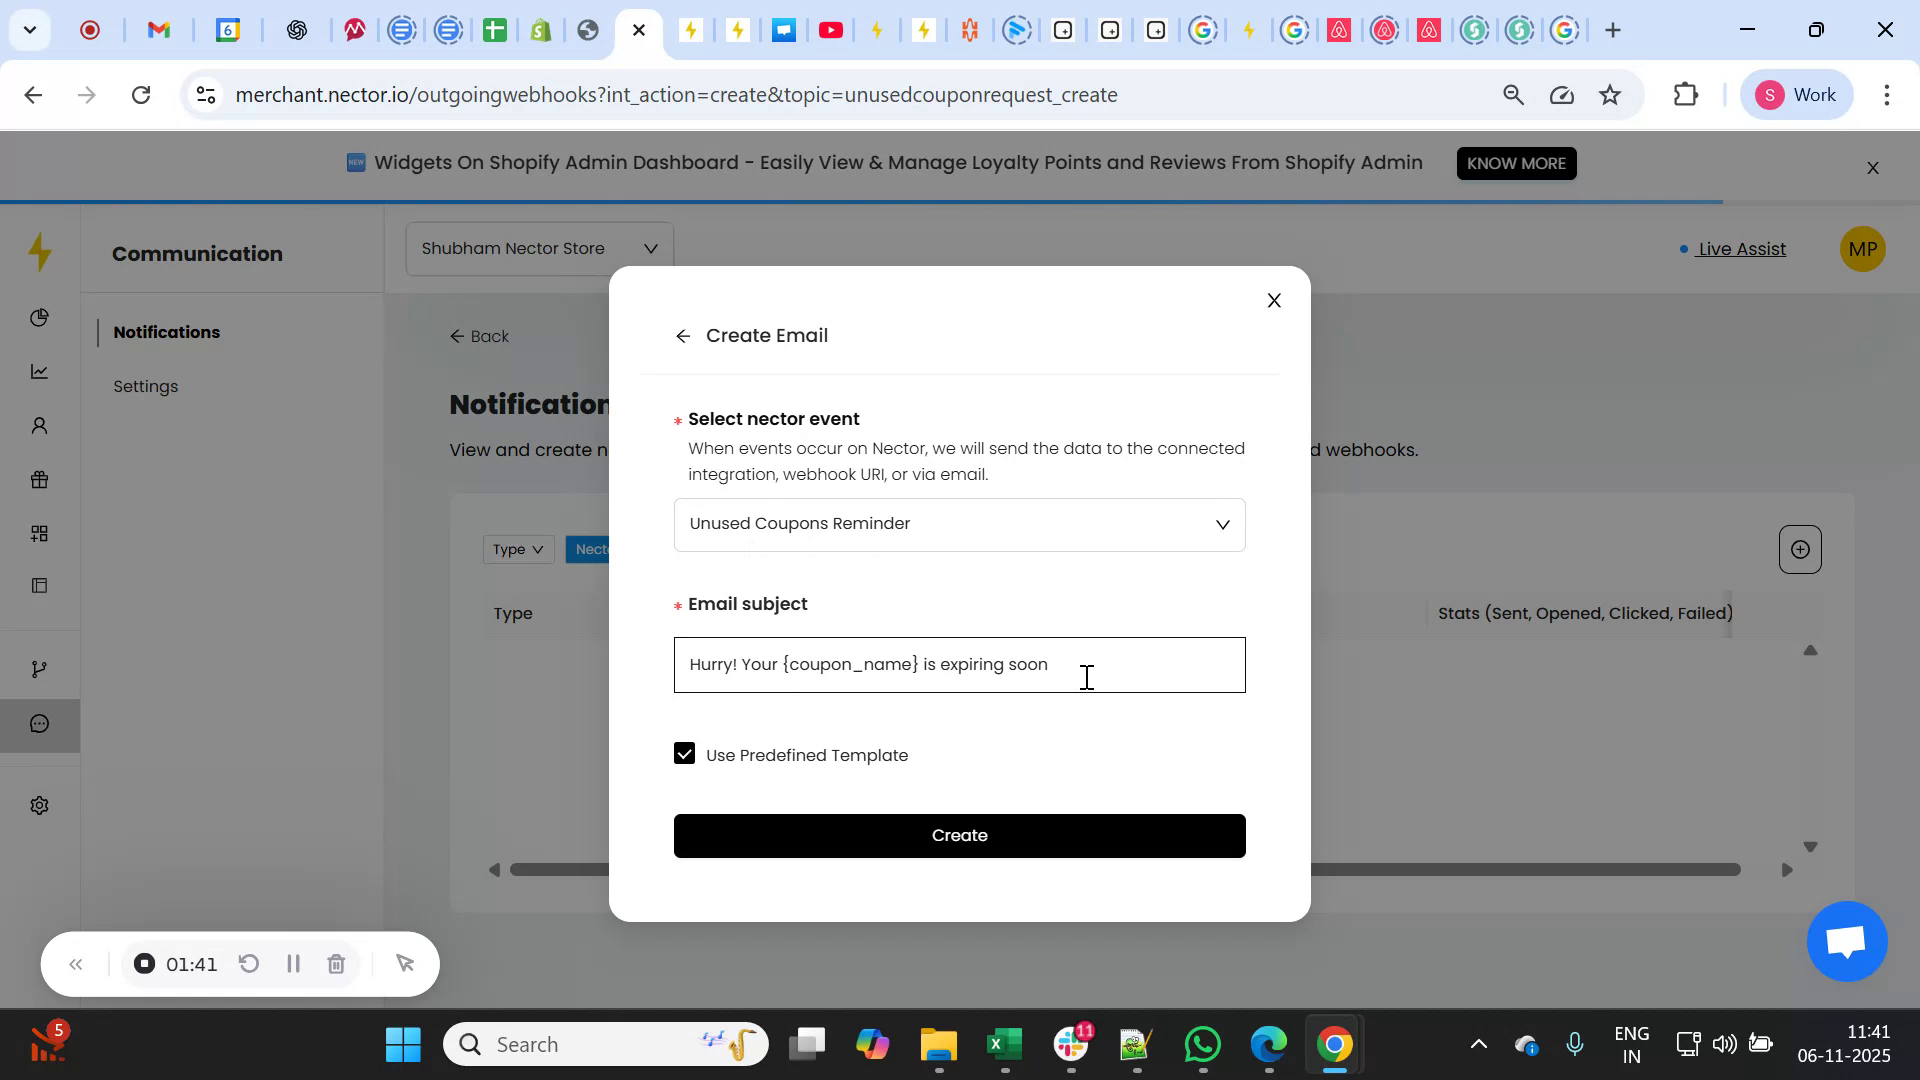Open Nector settings via gear icon
The height and width of the screenshot is (1080, 1920).
pyautogui.click(x=39, y=805)
